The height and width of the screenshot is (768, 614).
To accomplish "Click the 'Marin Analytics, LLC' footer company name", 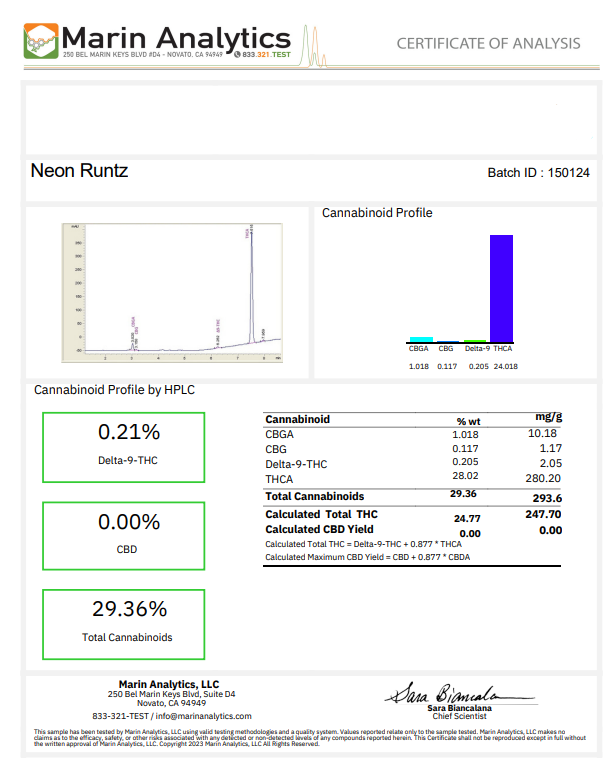I will coord(169,684).
